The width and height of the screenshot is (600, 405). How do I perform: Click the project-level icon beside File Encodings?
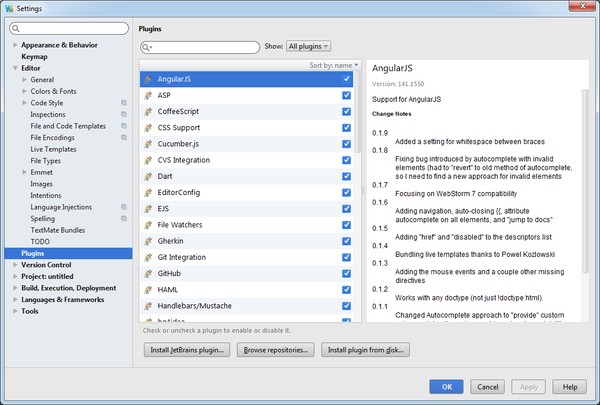[124, 137]
